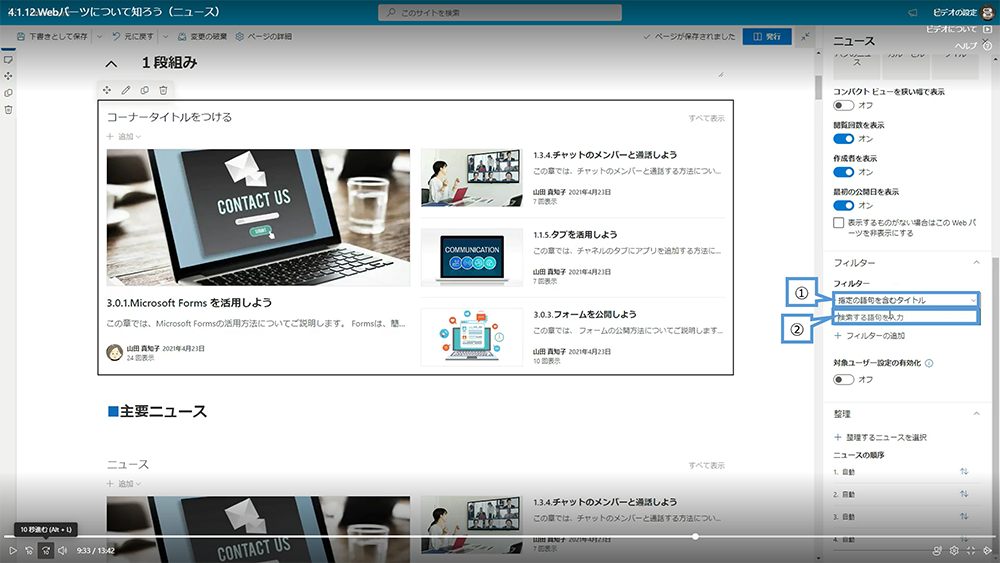The image size is (1000, 563).
Task: Click the ■主要ニュース heading text
Action: [x=158, y=411]
